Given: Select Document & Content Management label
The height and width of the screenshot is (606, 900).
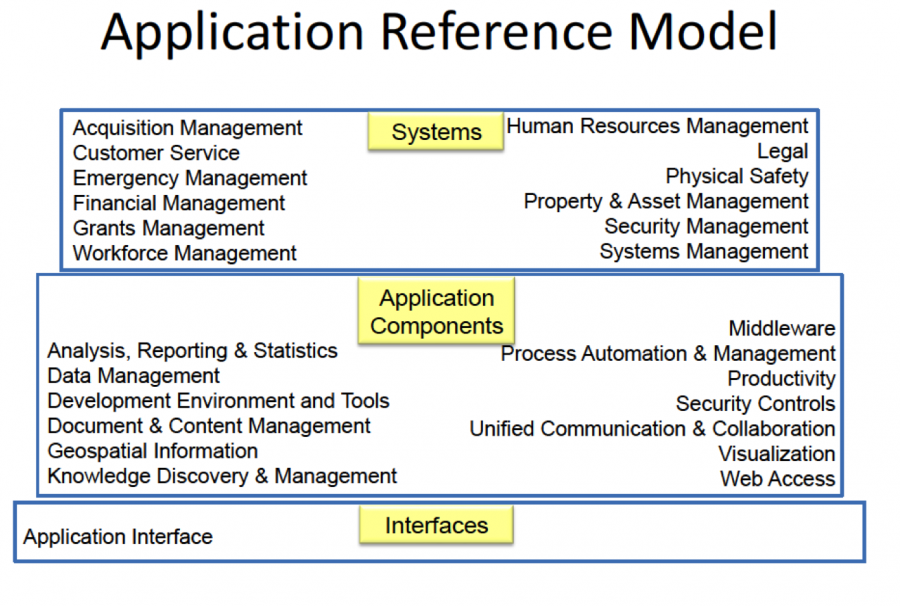Looking at the screenshot, I should point(208,426).
